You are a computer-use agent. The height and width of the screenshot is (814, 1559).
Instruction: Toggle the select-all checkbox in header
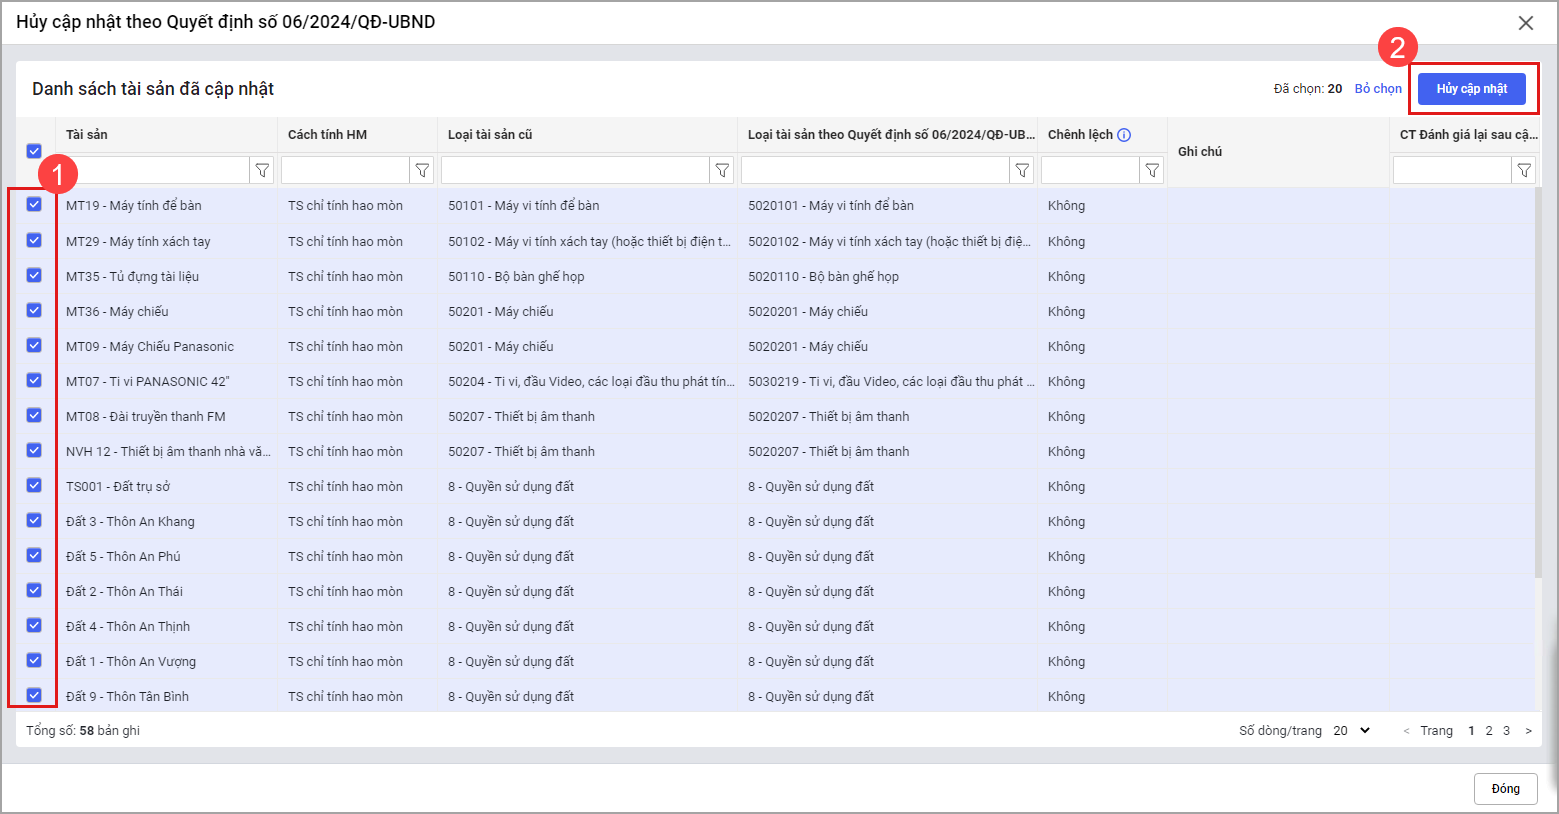[x=34, y=151]
